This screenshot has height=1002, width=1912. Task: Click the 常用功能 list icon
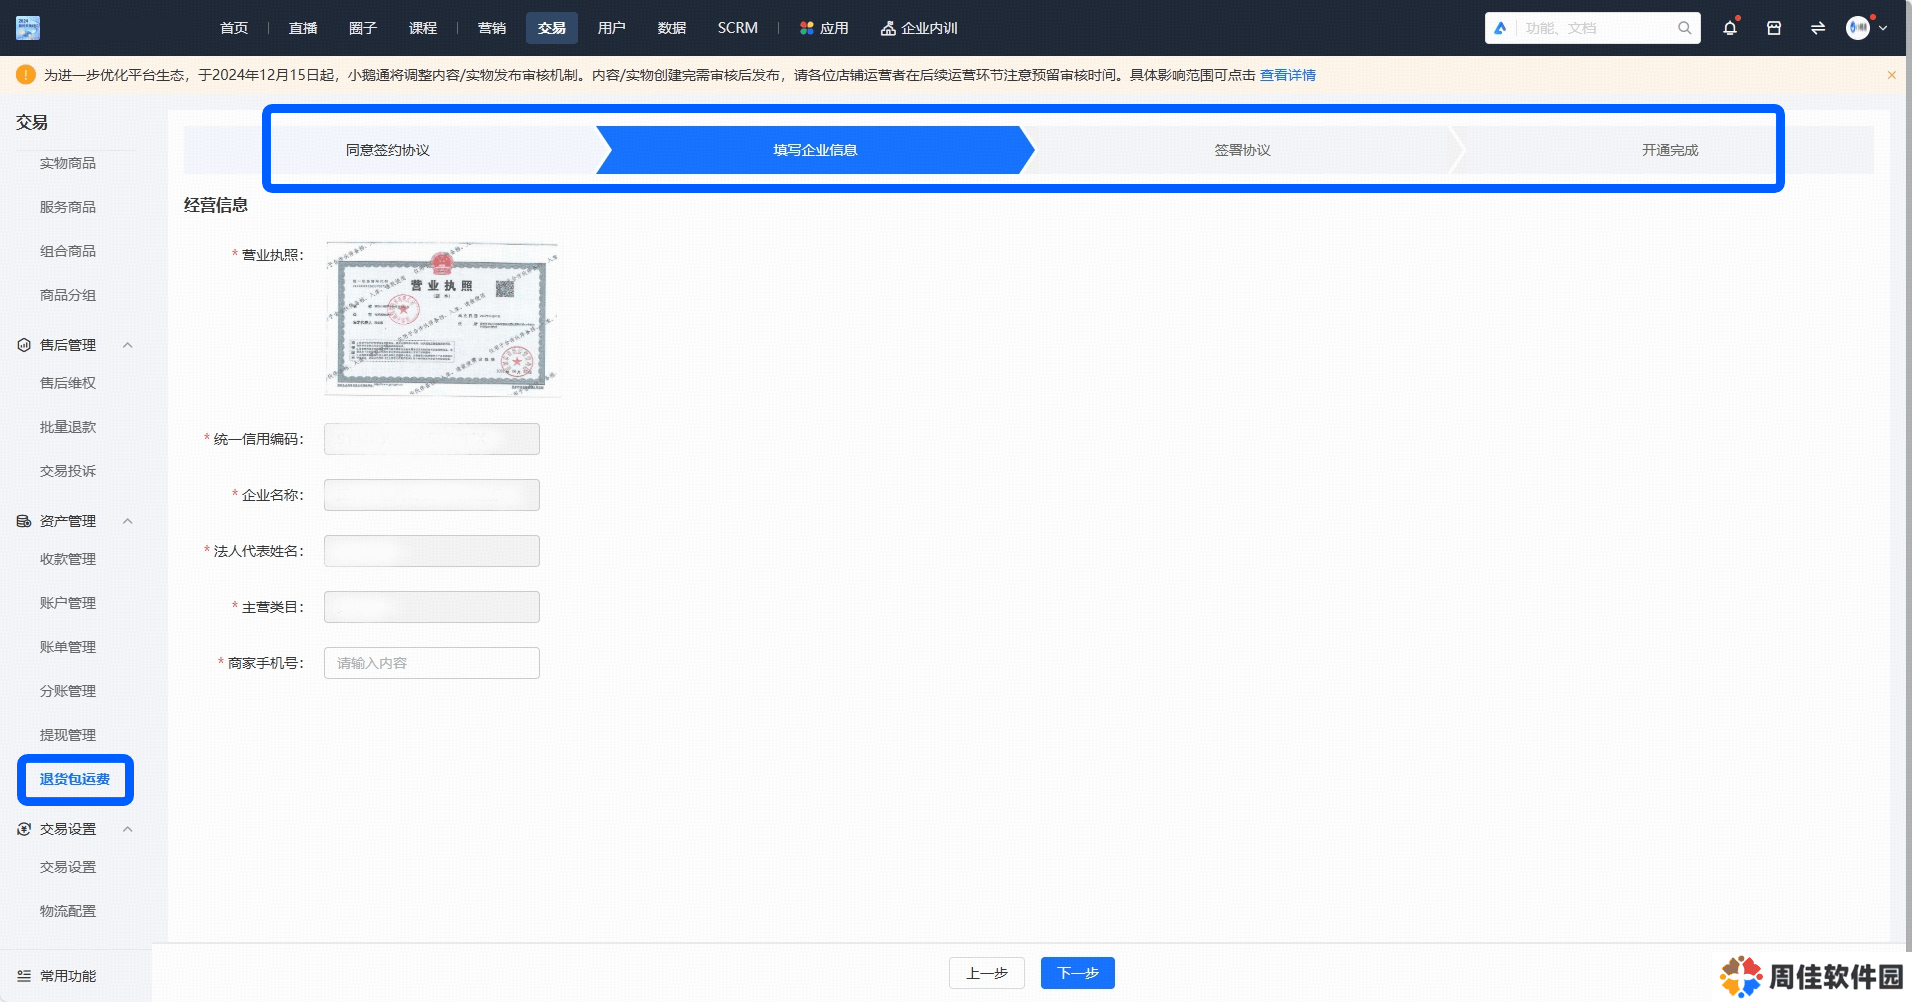(24, 976)
